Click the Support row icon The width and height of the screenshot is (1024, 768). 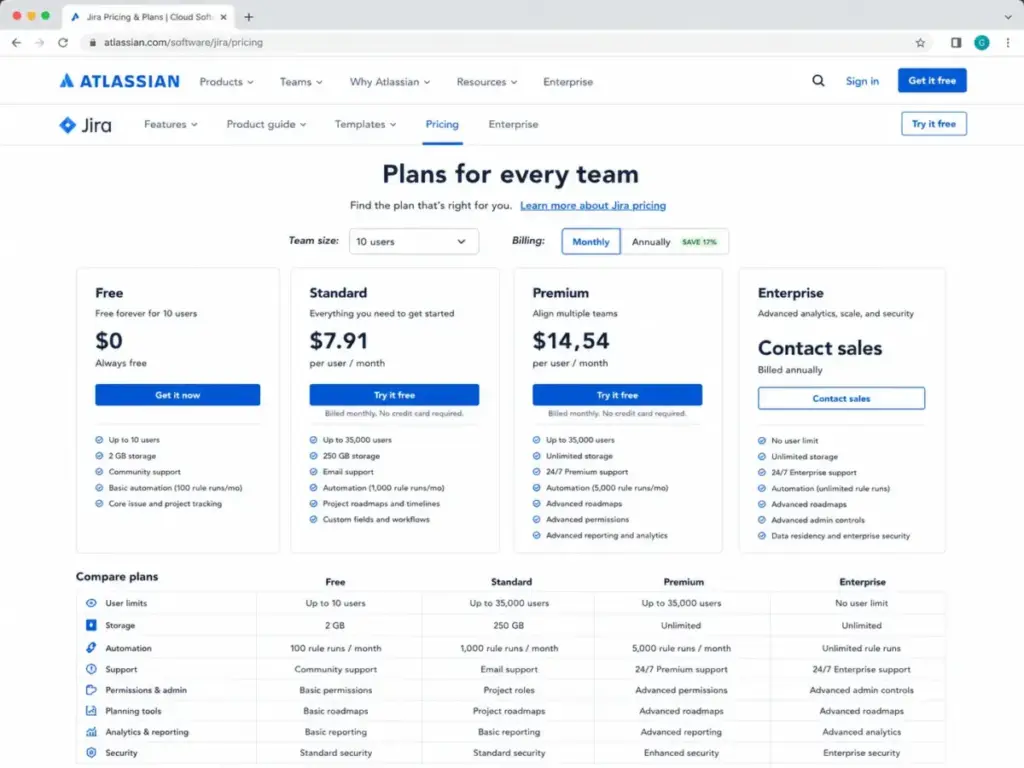click(91, 669)
